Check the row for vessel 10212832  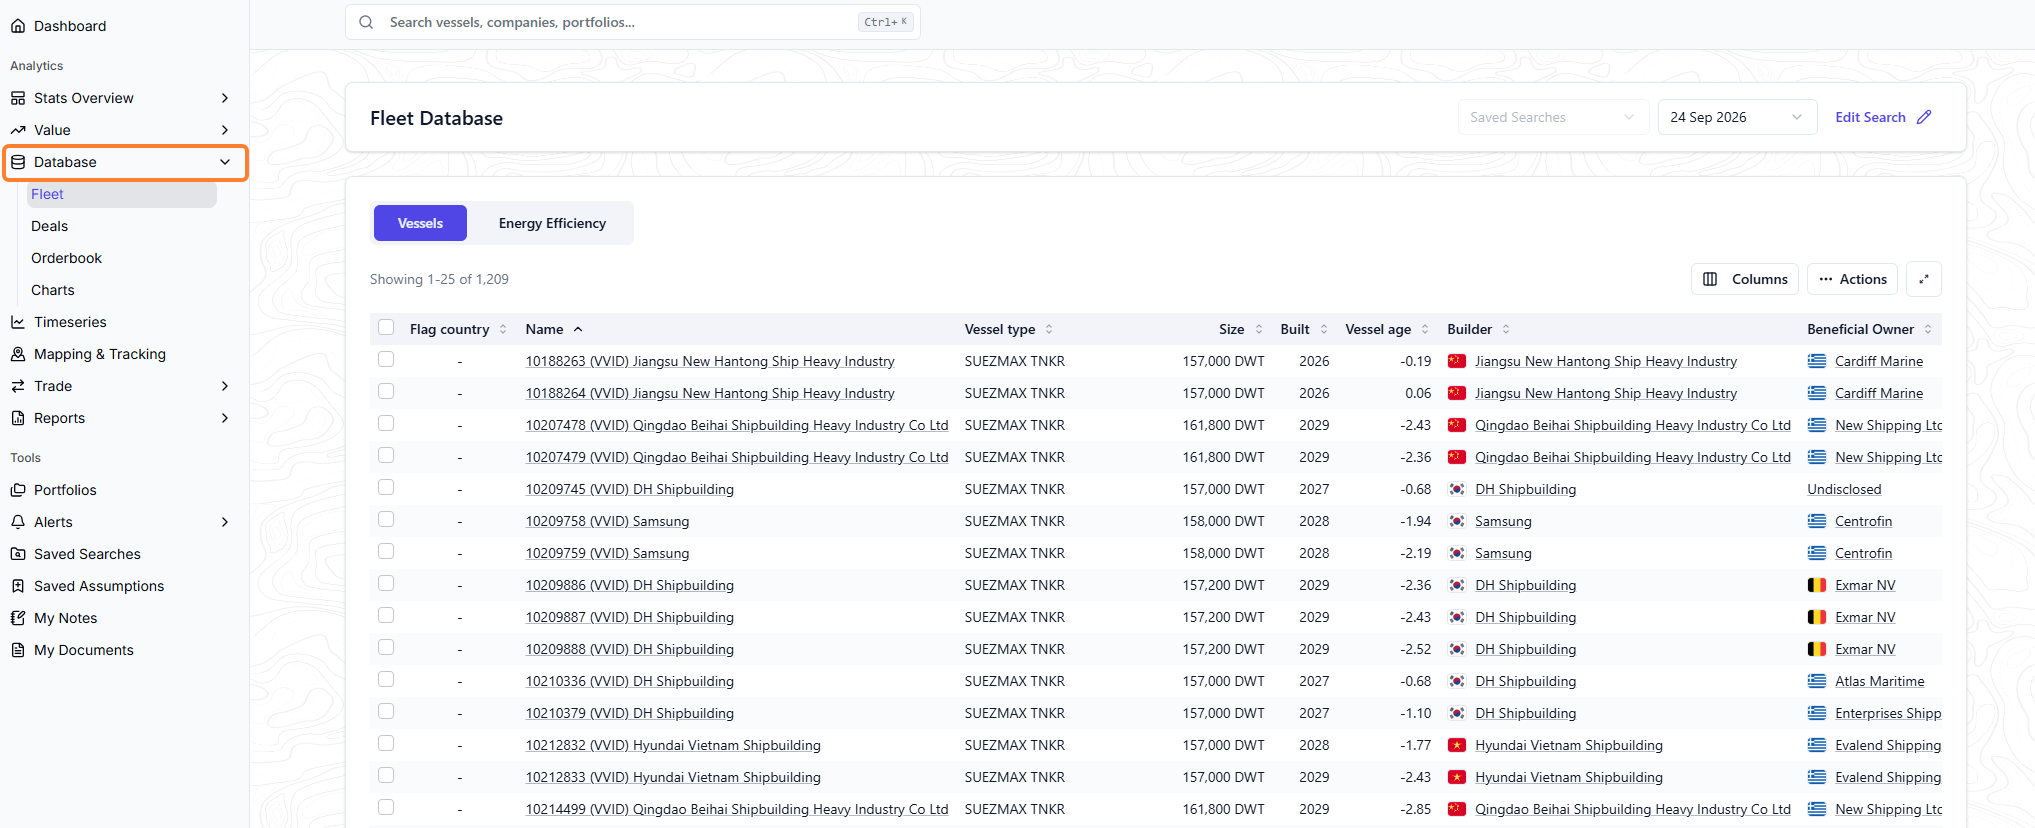(386, 744)
